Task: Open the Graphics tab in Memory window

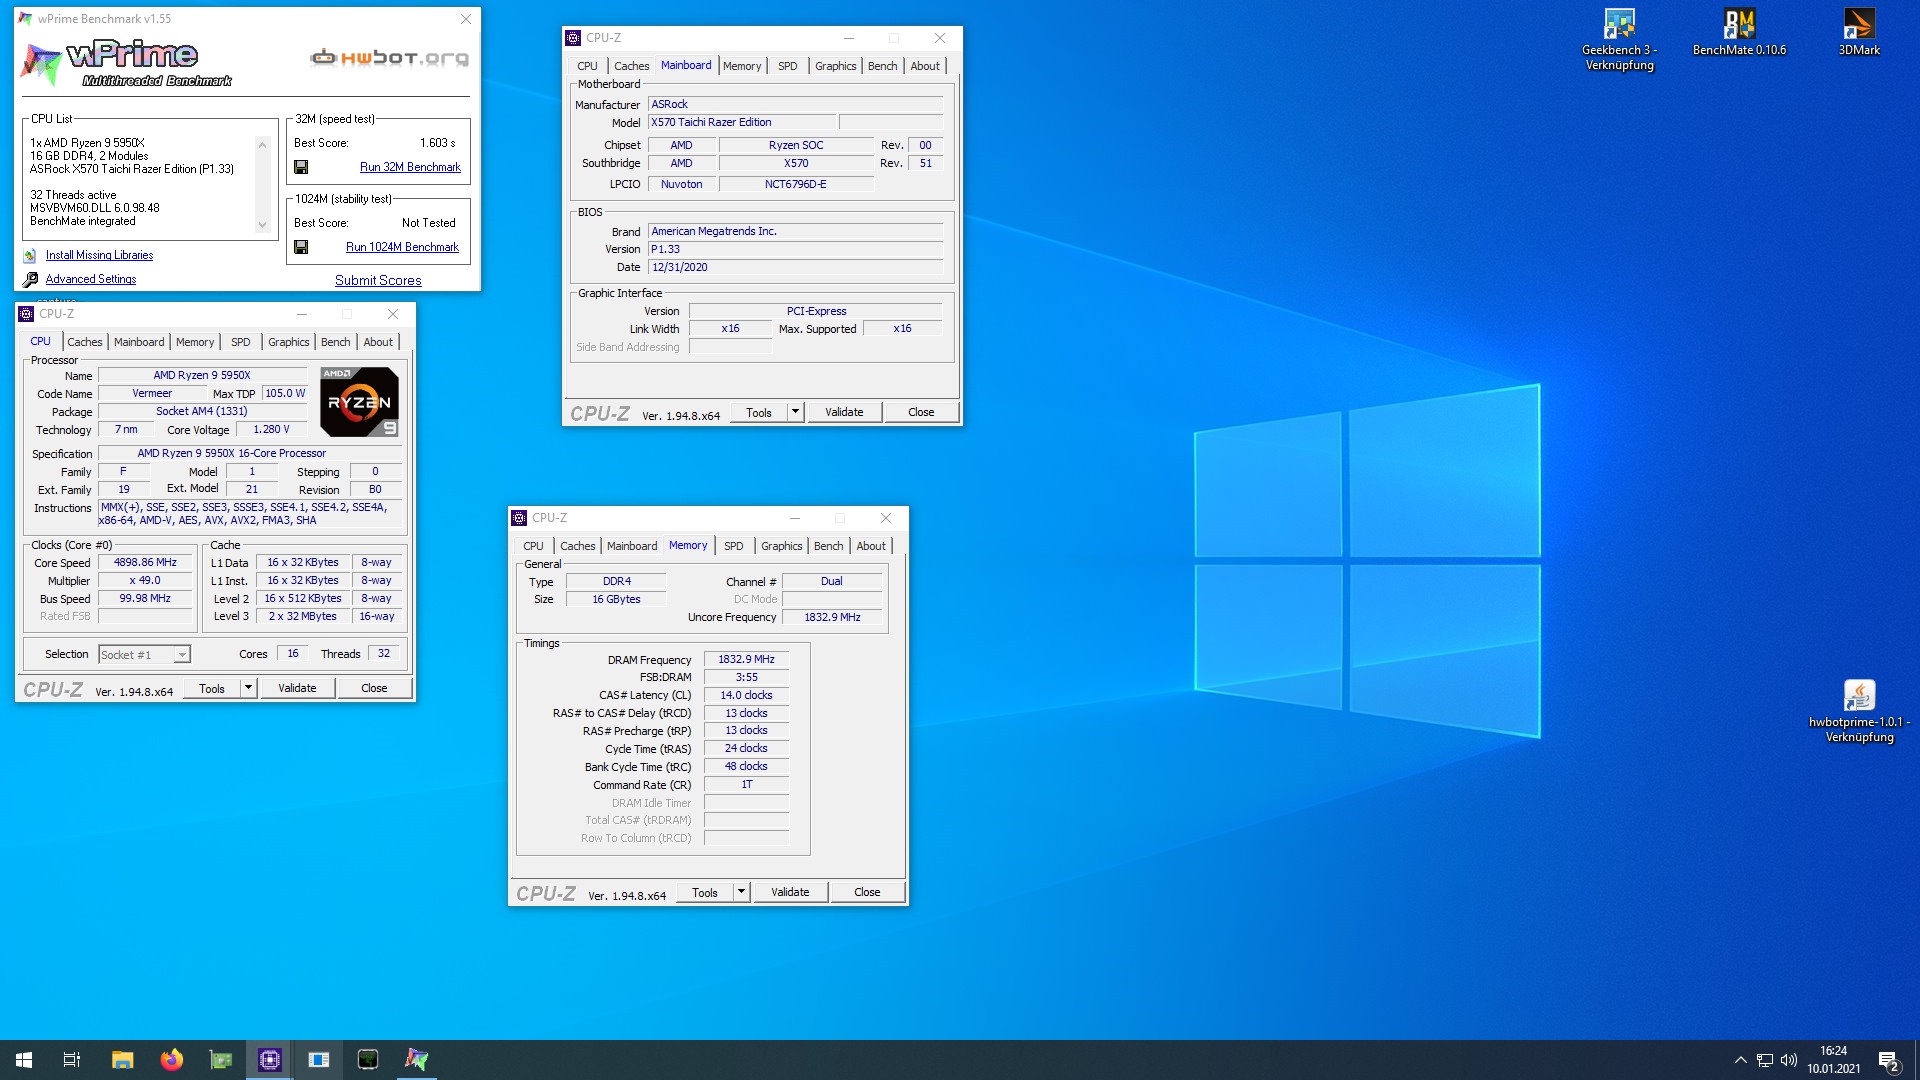Action: (782, 546)
